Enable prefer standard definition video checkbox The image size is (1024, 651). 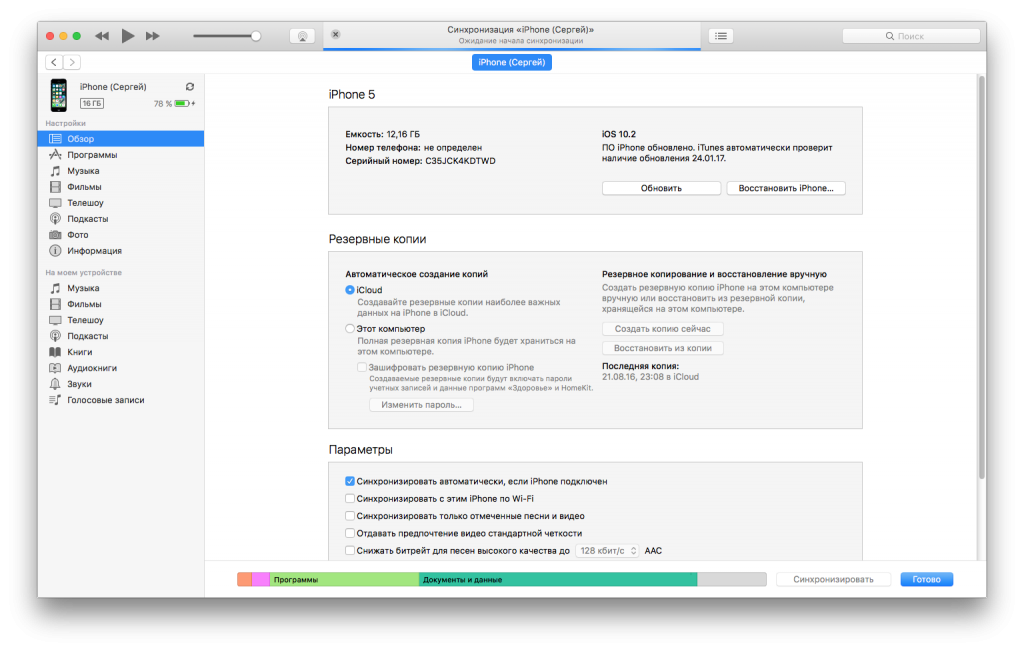(x=350, y=533)
